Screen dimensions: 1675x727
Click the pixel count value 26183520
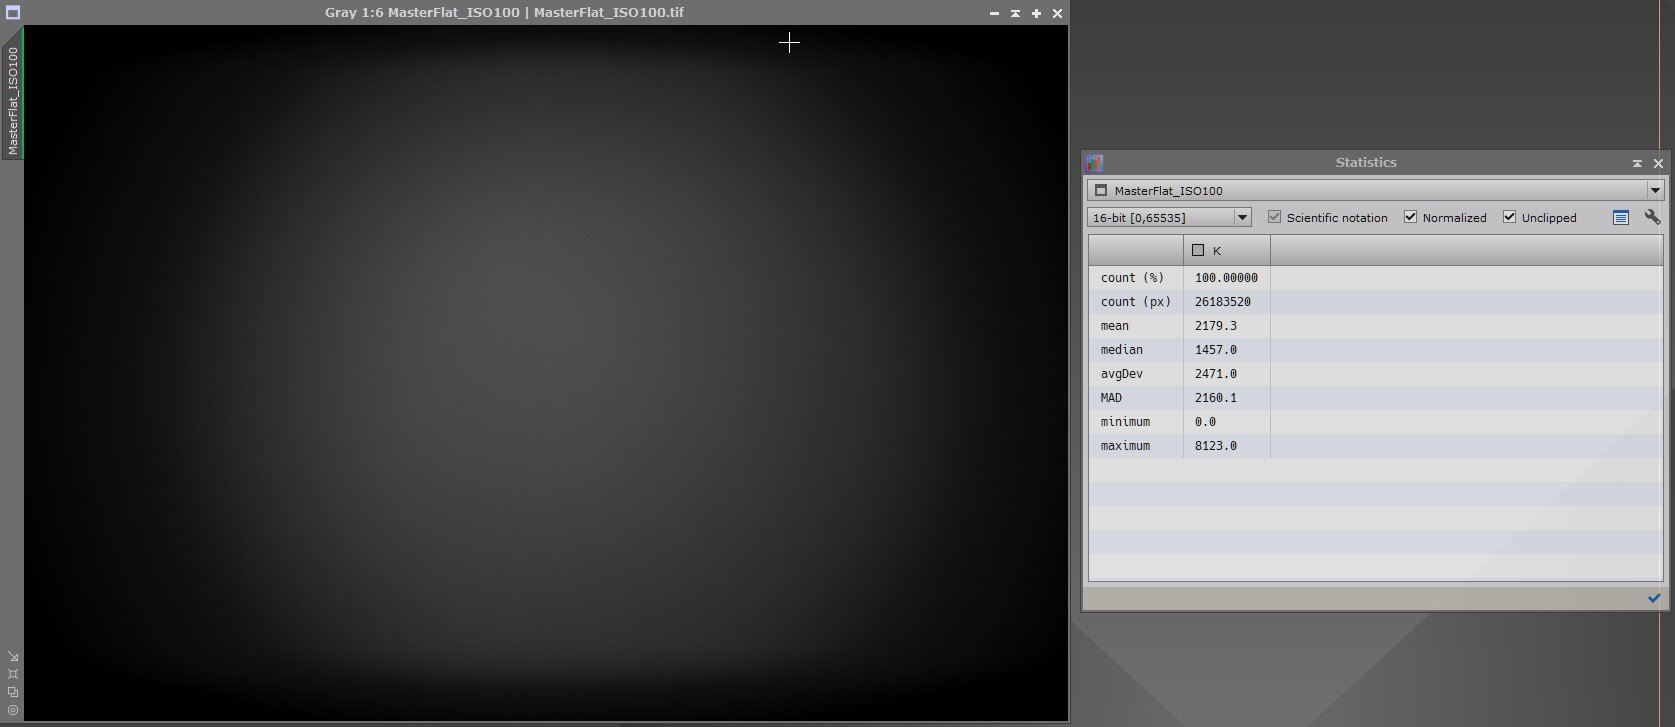pyautogui.click(x=1223, y=302)
